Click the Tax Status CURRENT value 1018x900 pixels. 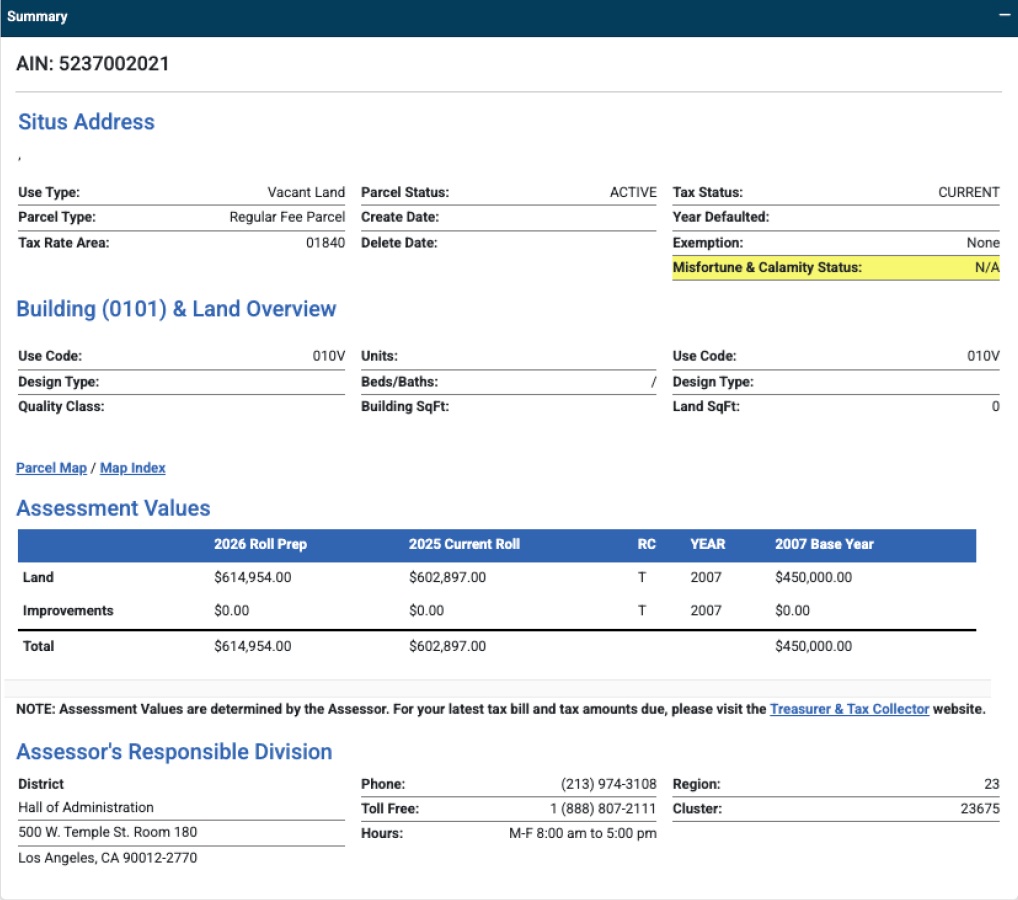[x=968, y=192]
